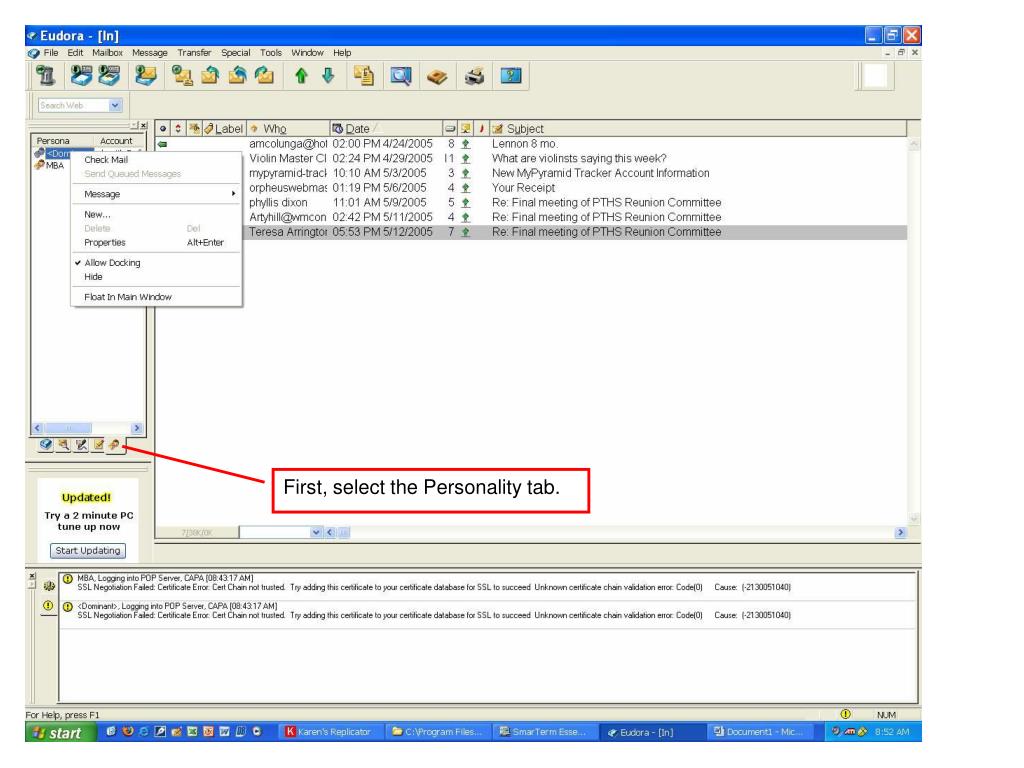Choose Properties from context menu
The width and height of the screenshot is (1024, 768).
[x=156, y=242]
